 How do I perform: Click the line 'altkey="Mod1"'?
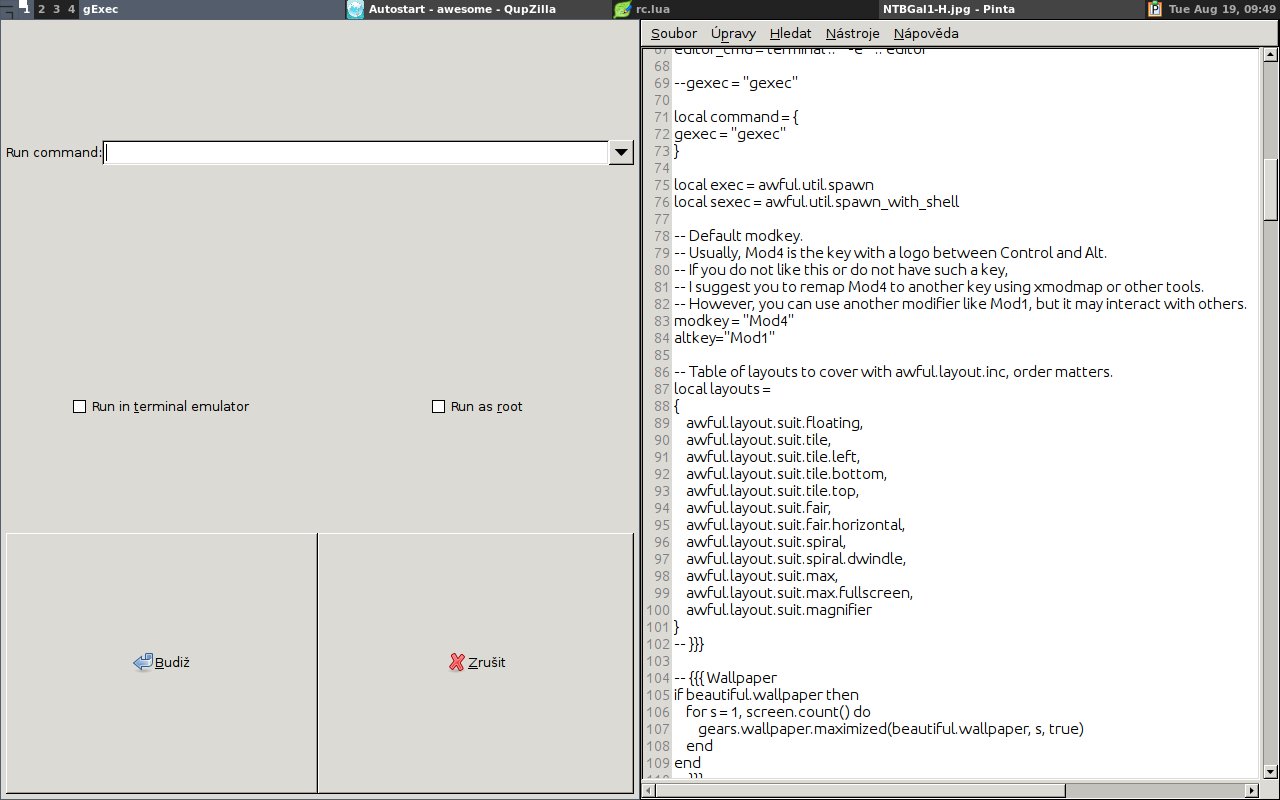(724, 338)
